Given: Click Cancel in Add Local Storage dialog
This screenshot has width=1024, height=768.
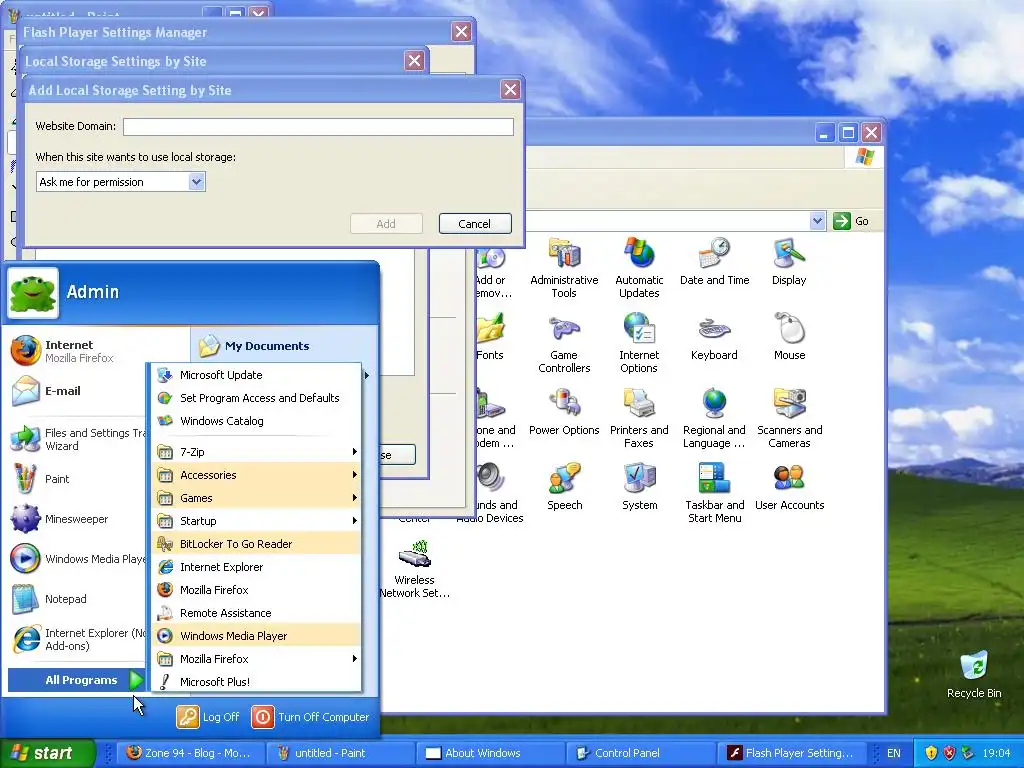Looking at the screenshot, I should tap(475, 223).
